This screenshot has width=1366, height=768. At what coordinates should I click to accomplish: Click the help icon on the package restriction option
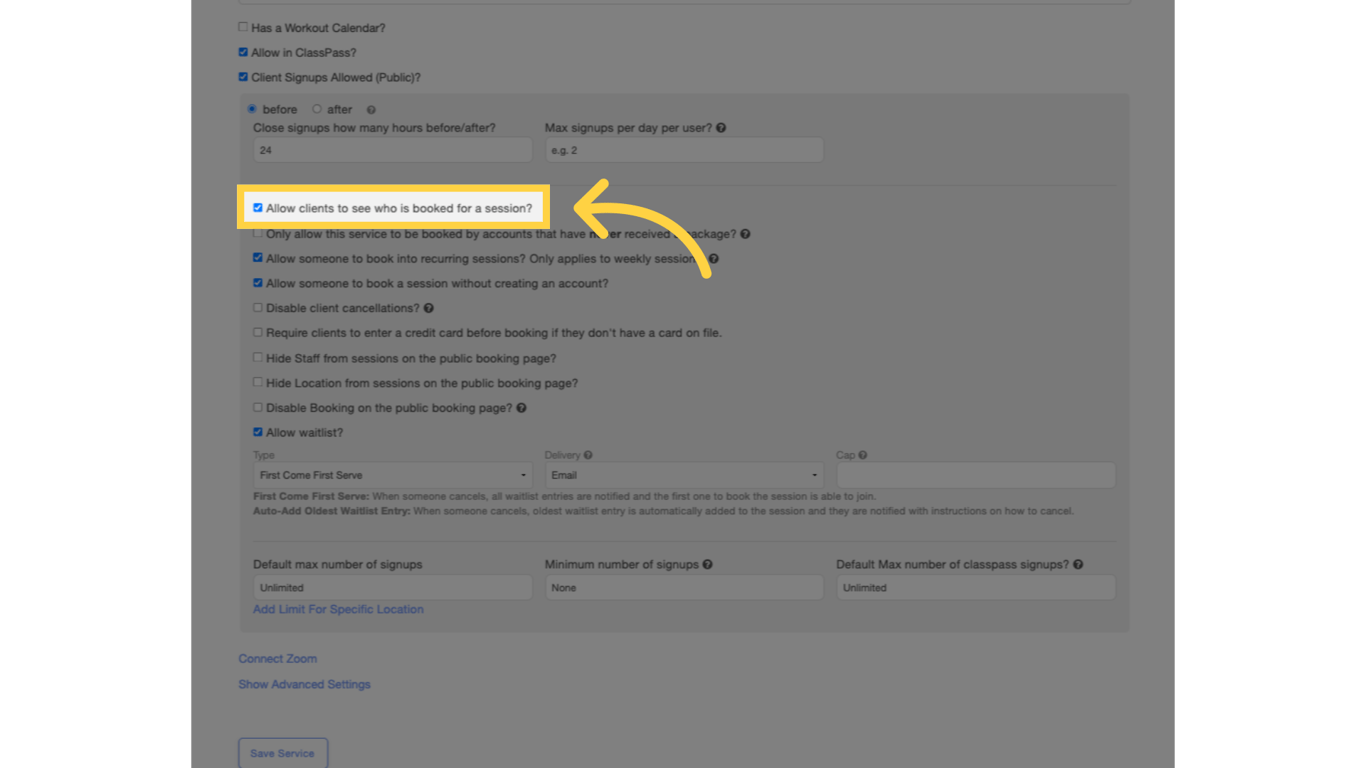[744, 233]
